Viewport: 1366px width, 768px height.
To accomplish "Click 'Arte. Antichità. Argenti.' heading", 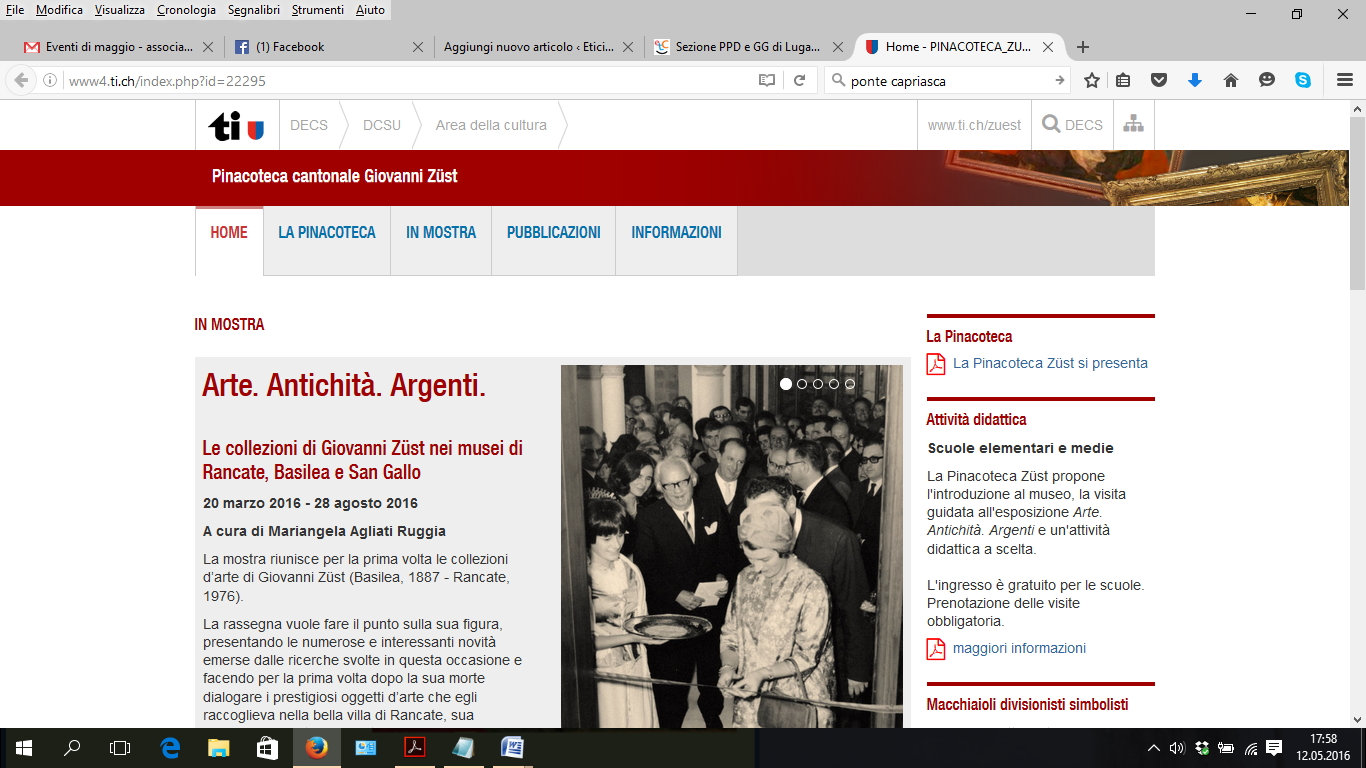I will pyautogui.click(x=344, y=385).
